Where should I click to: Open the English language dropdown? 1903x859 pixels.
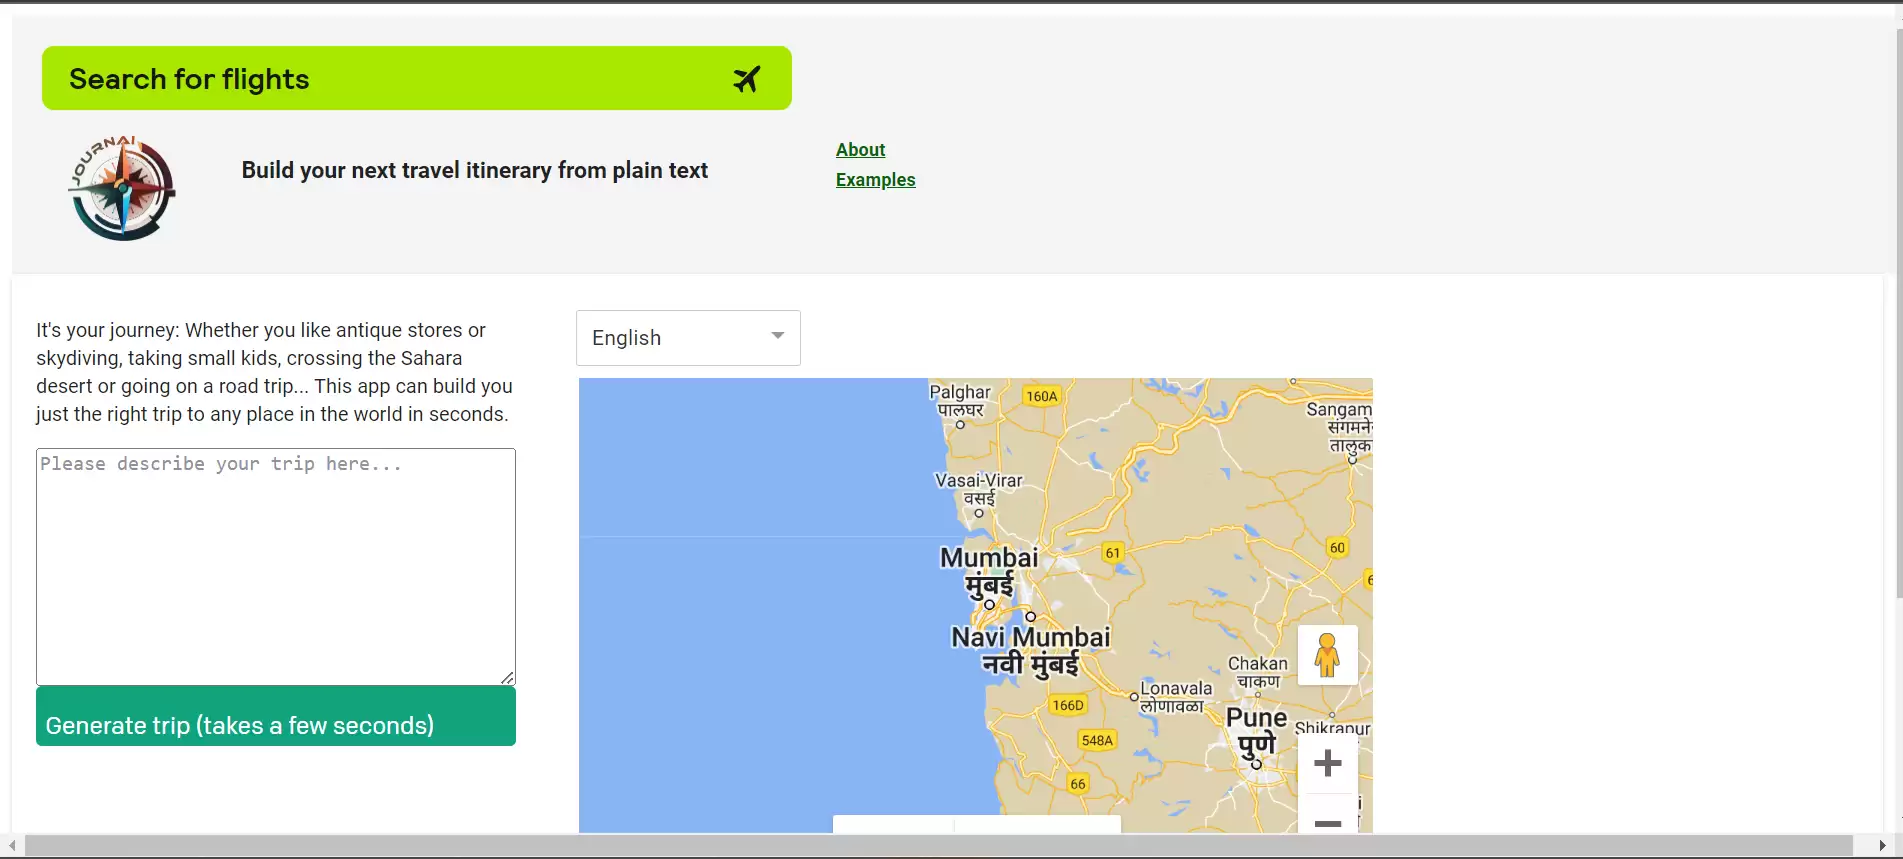click(688, 338)
